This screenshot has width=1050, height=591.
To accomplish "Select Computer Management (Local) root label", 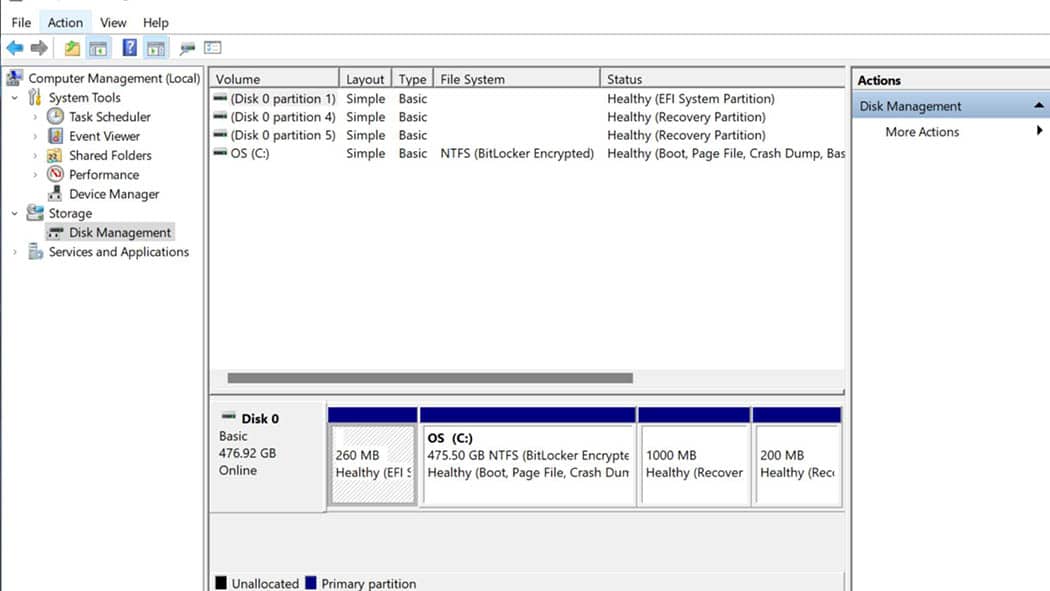I will pos(114,78).
